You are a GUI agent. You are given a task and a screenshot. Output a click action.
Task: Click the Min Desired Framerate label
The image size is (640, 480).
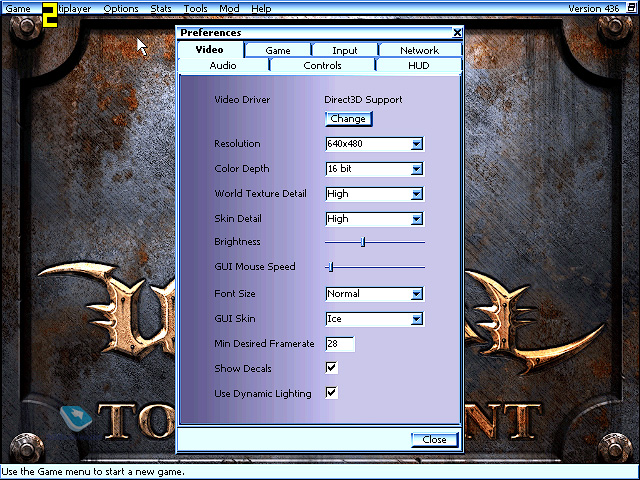pos(264,344)
